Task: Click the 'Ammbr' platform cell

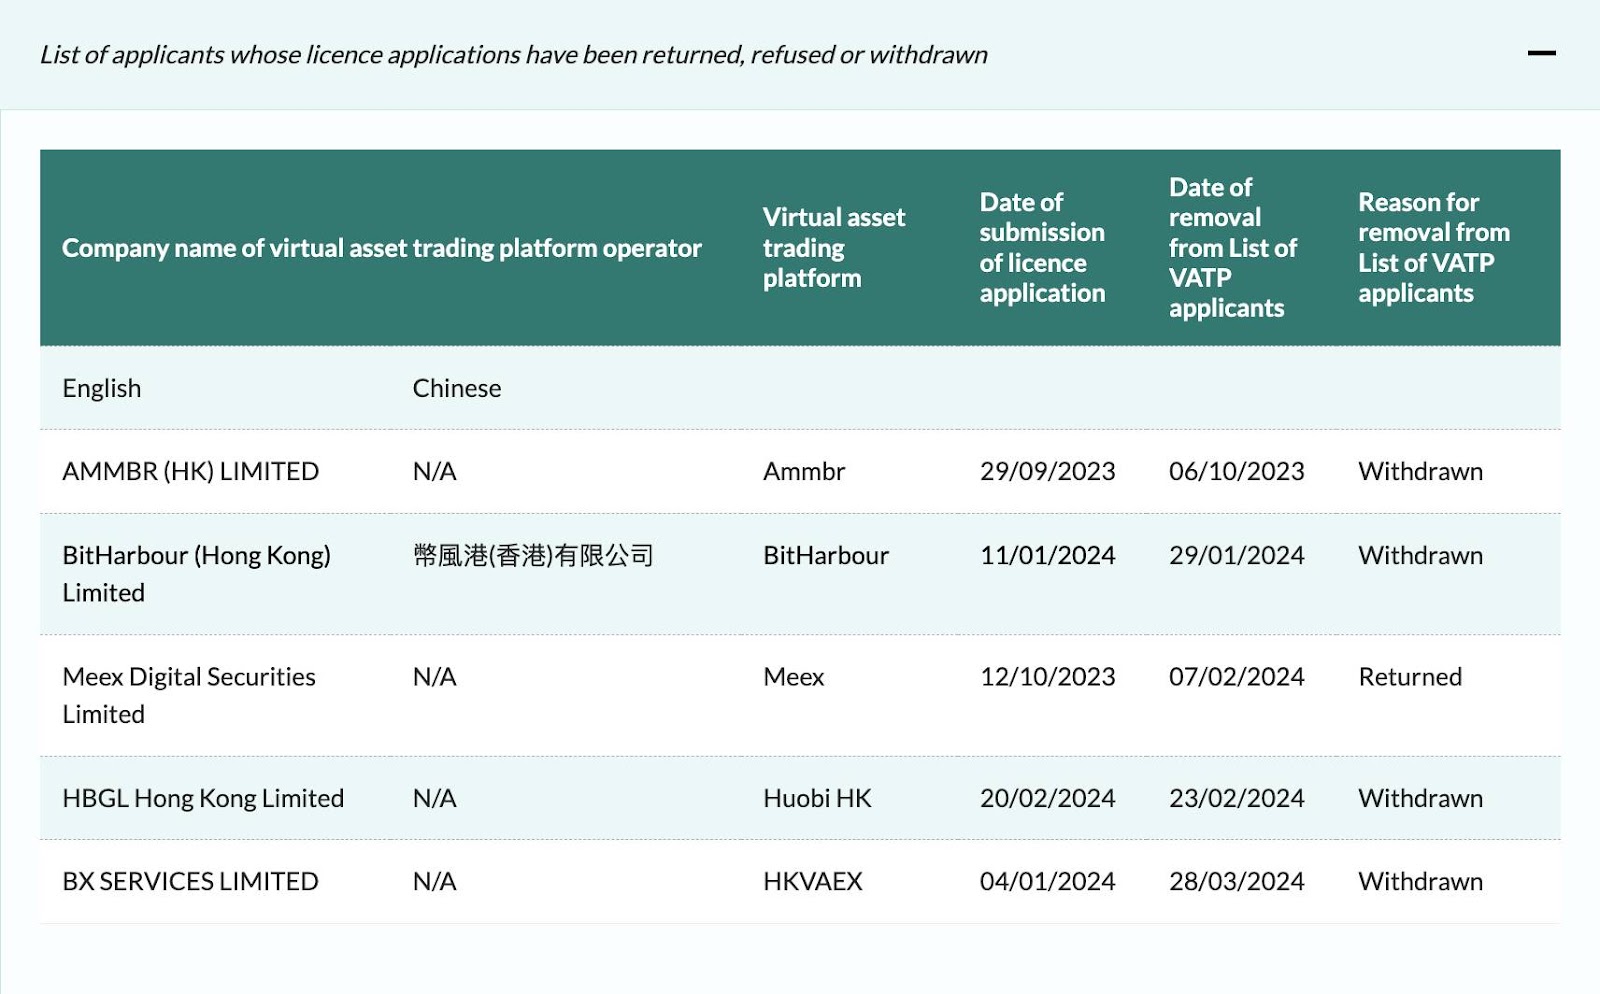Action: 804,471
